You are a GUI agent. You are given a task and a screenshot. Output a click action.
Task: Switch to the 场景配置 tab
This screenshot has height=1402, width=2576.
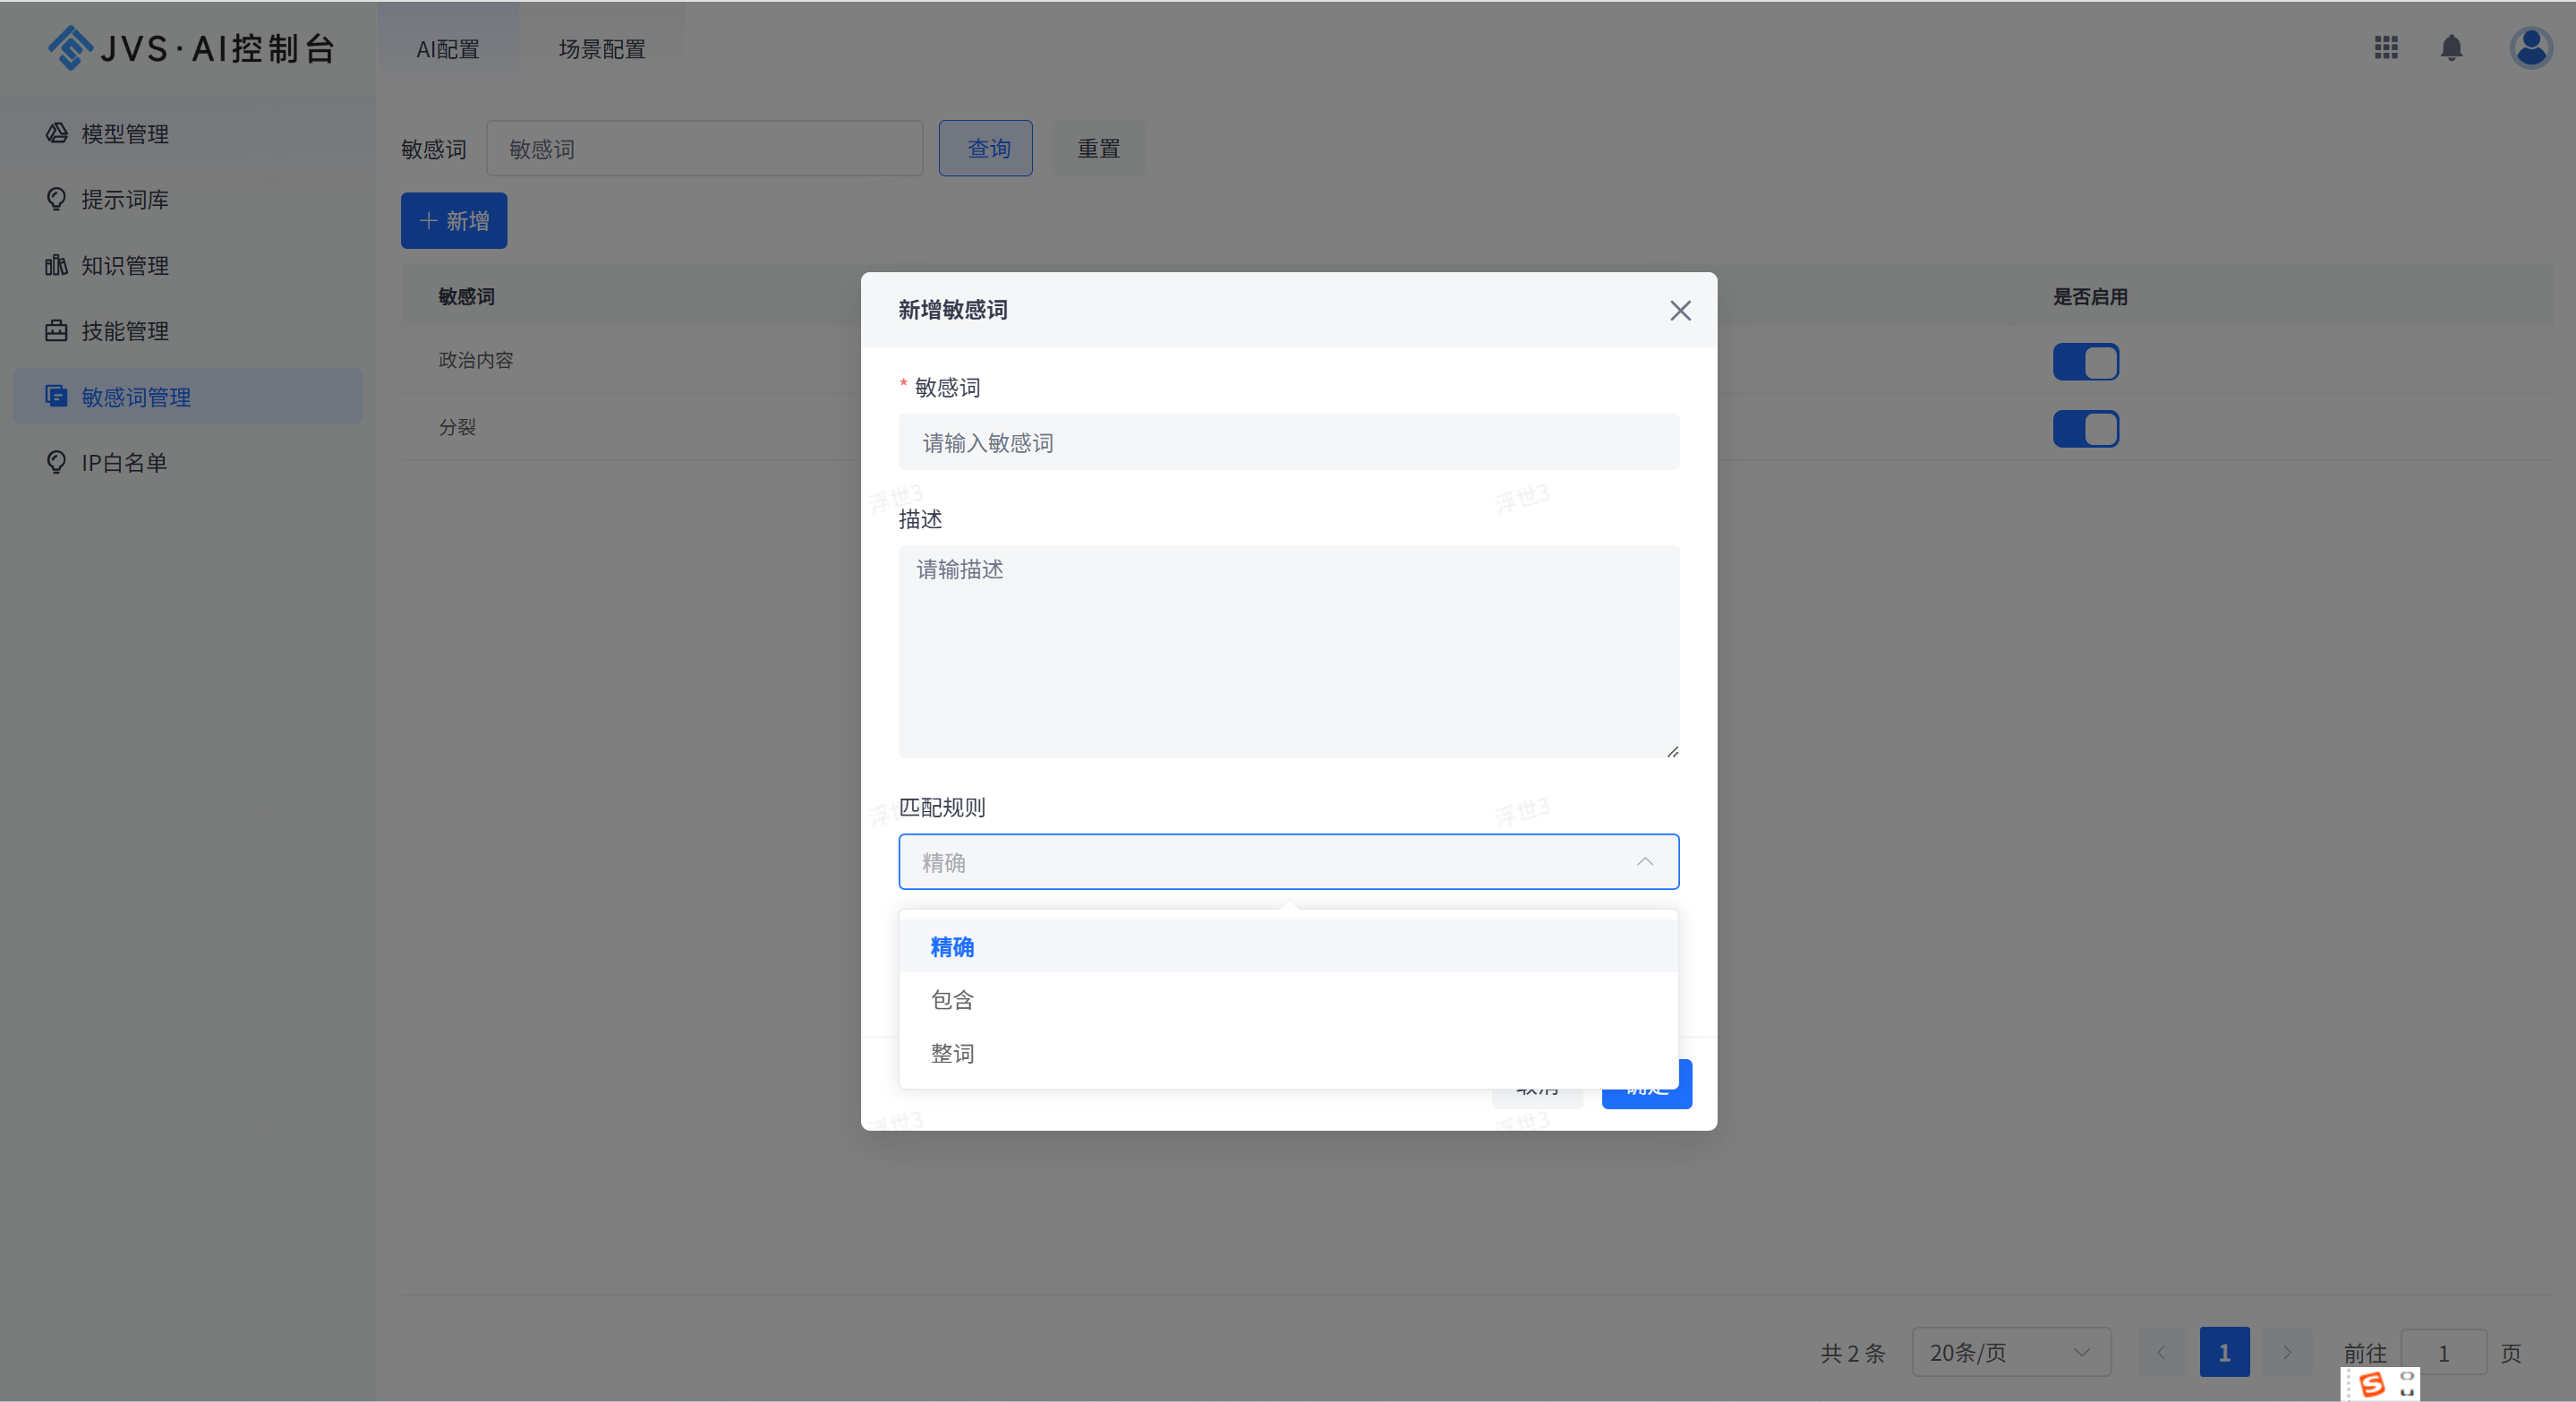[601, 49]
